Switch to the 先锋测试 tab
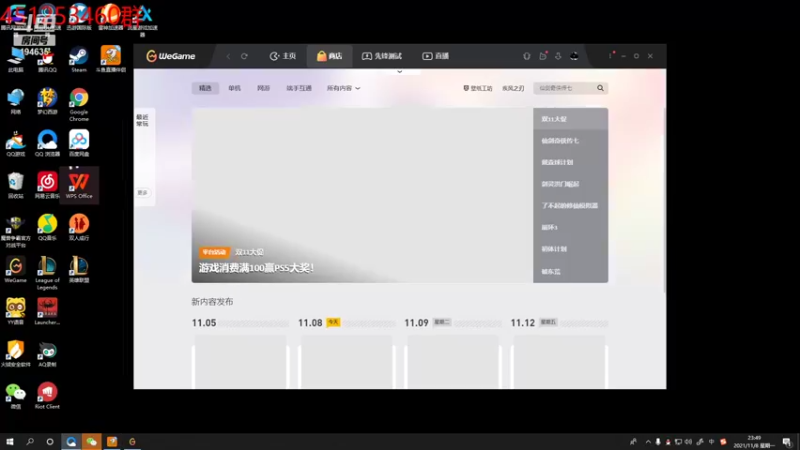The height and width of the screenshot is (450, 800). click(382, 56)
